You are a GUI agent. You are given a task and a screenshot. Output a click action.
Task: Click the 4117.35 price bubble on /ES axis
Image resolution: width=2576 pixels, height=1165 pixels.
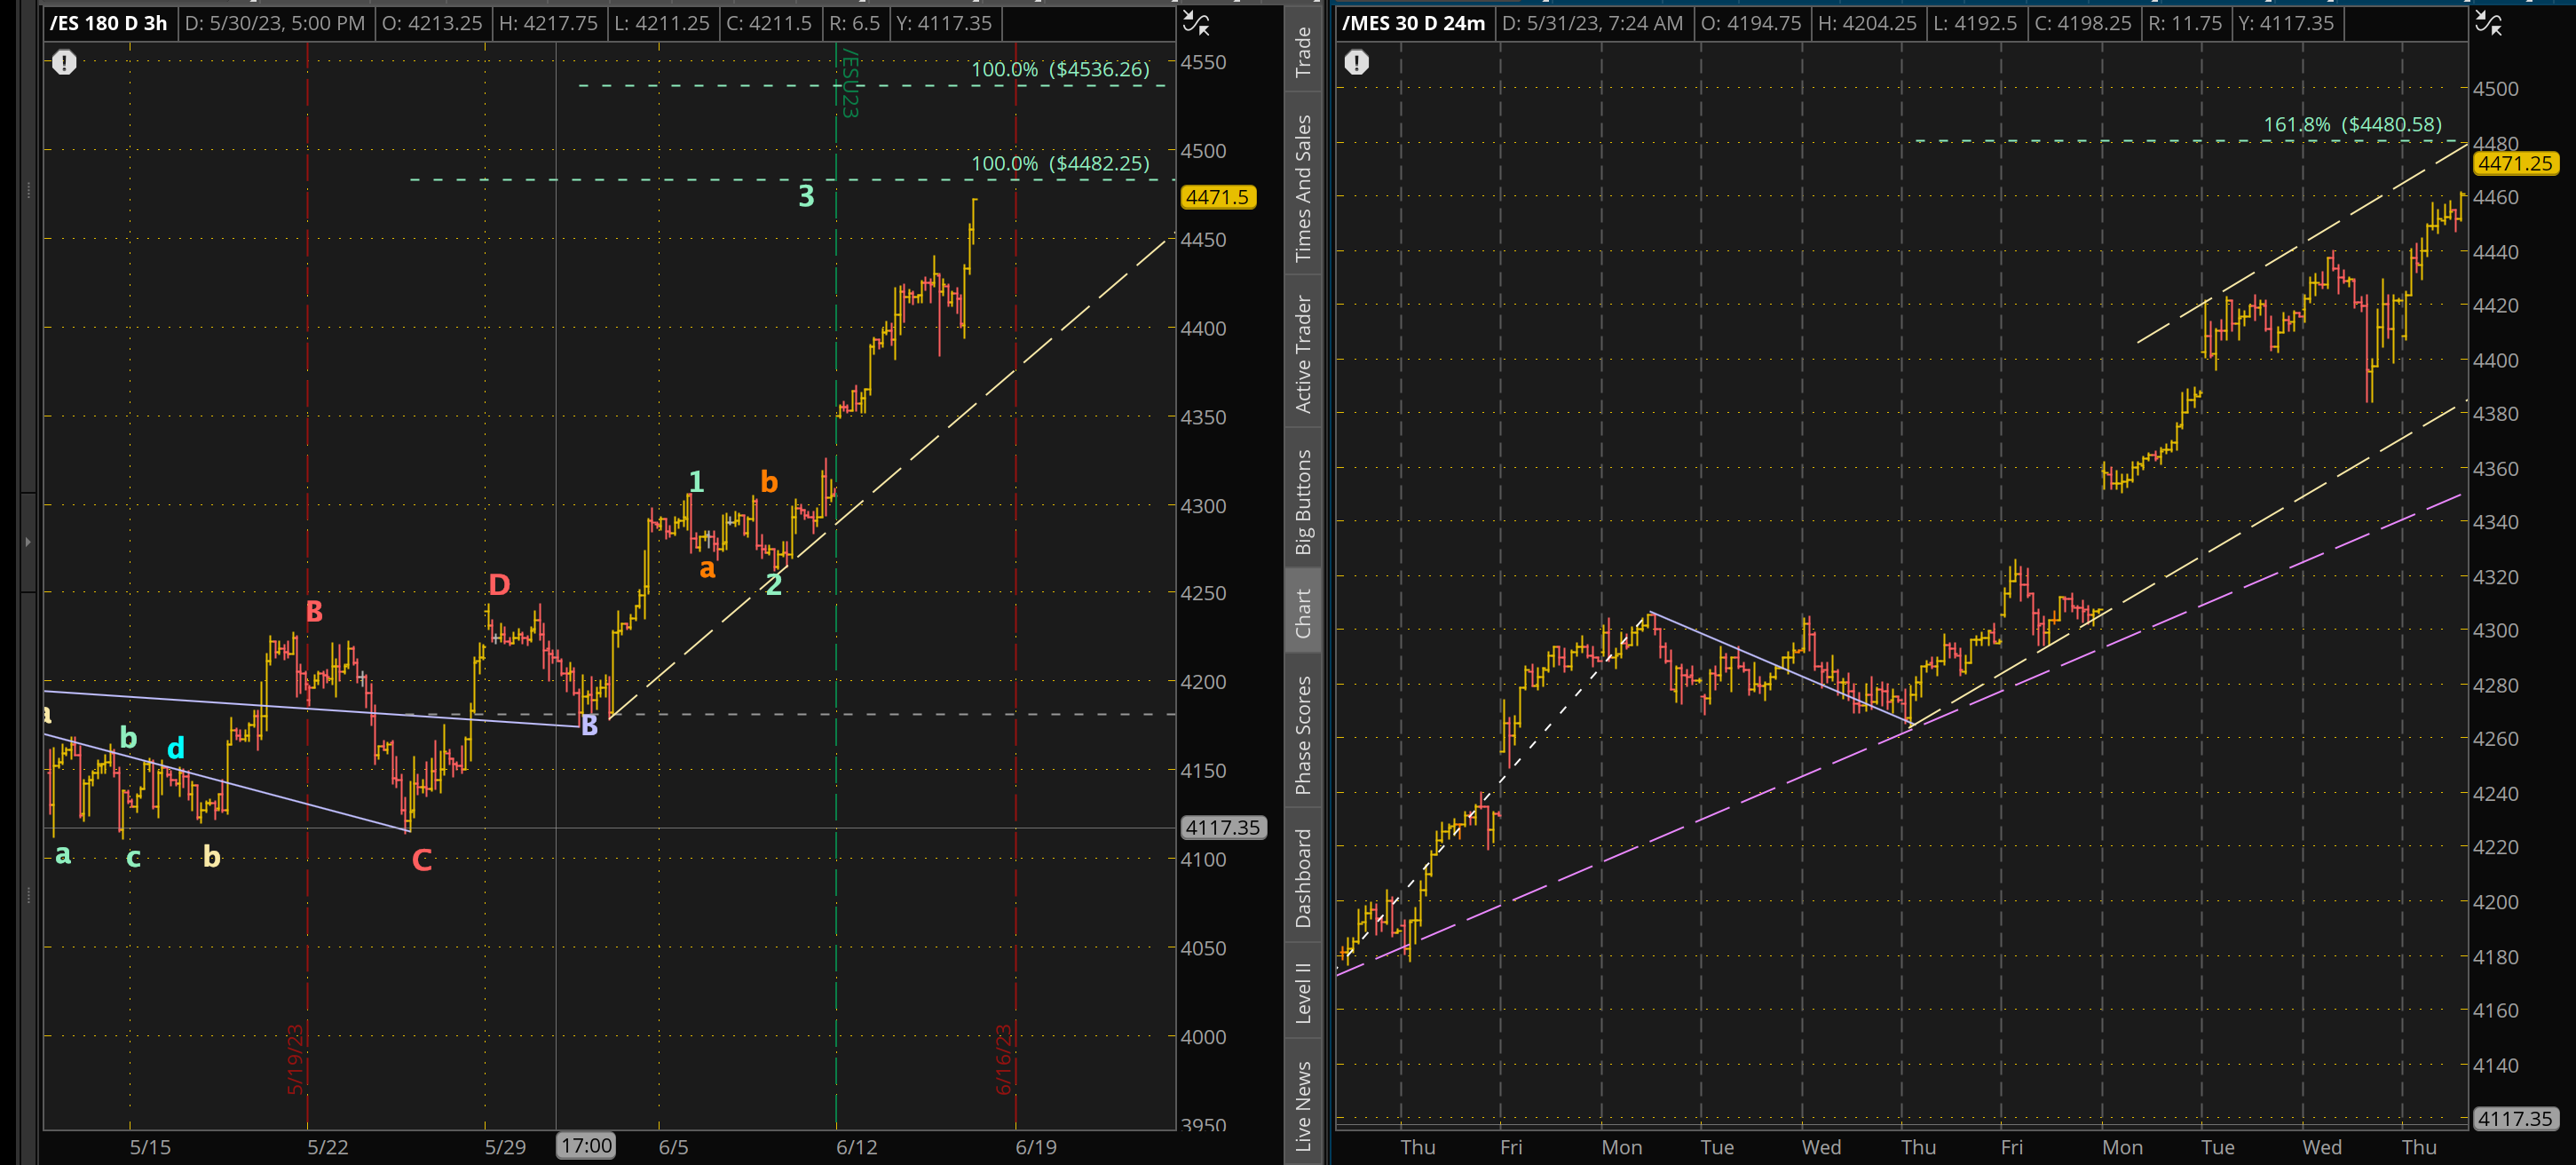pyautogui.click(x=1223, y=827)
